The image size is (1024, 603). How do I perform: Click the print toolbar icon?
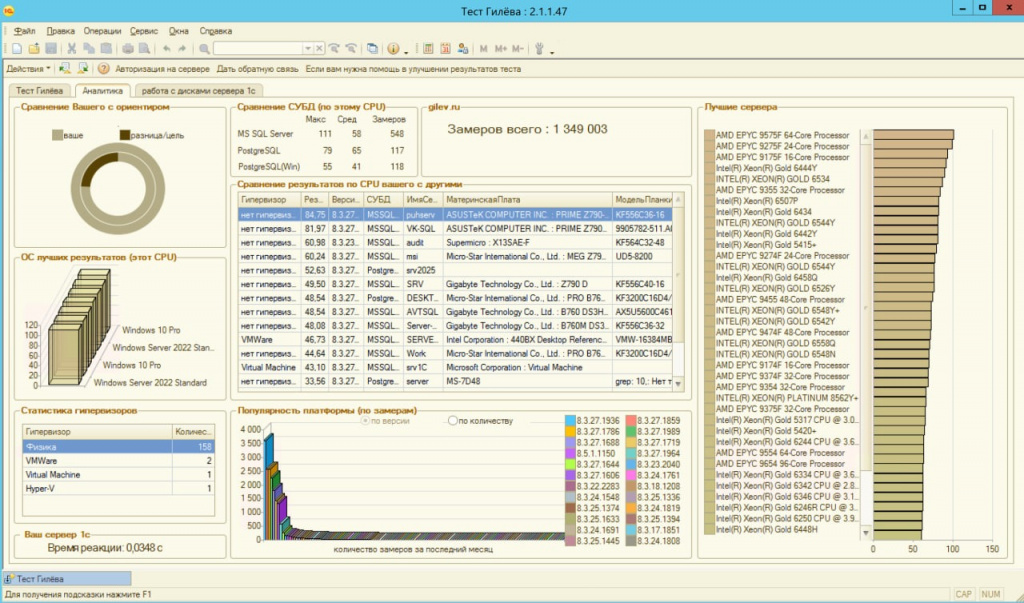(x=128, y=48)
